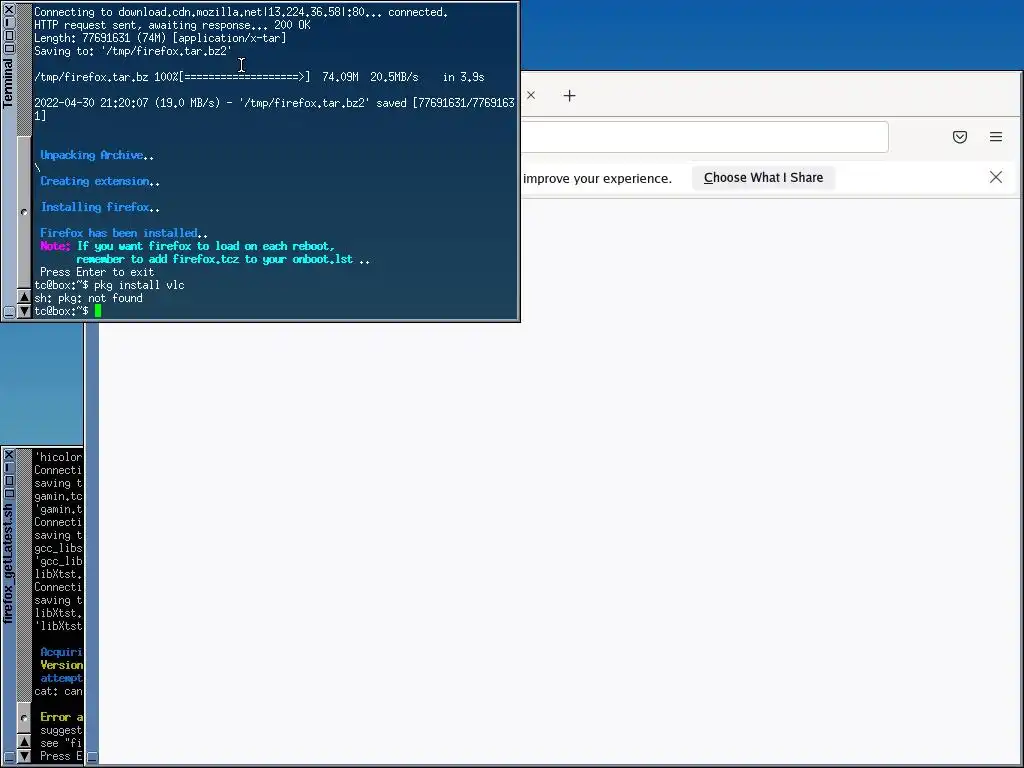This screenshot has width=1024, height=768.
Task: Click the Save to Pocket icon
Action: pyautogui.click(x=959, y=136)
